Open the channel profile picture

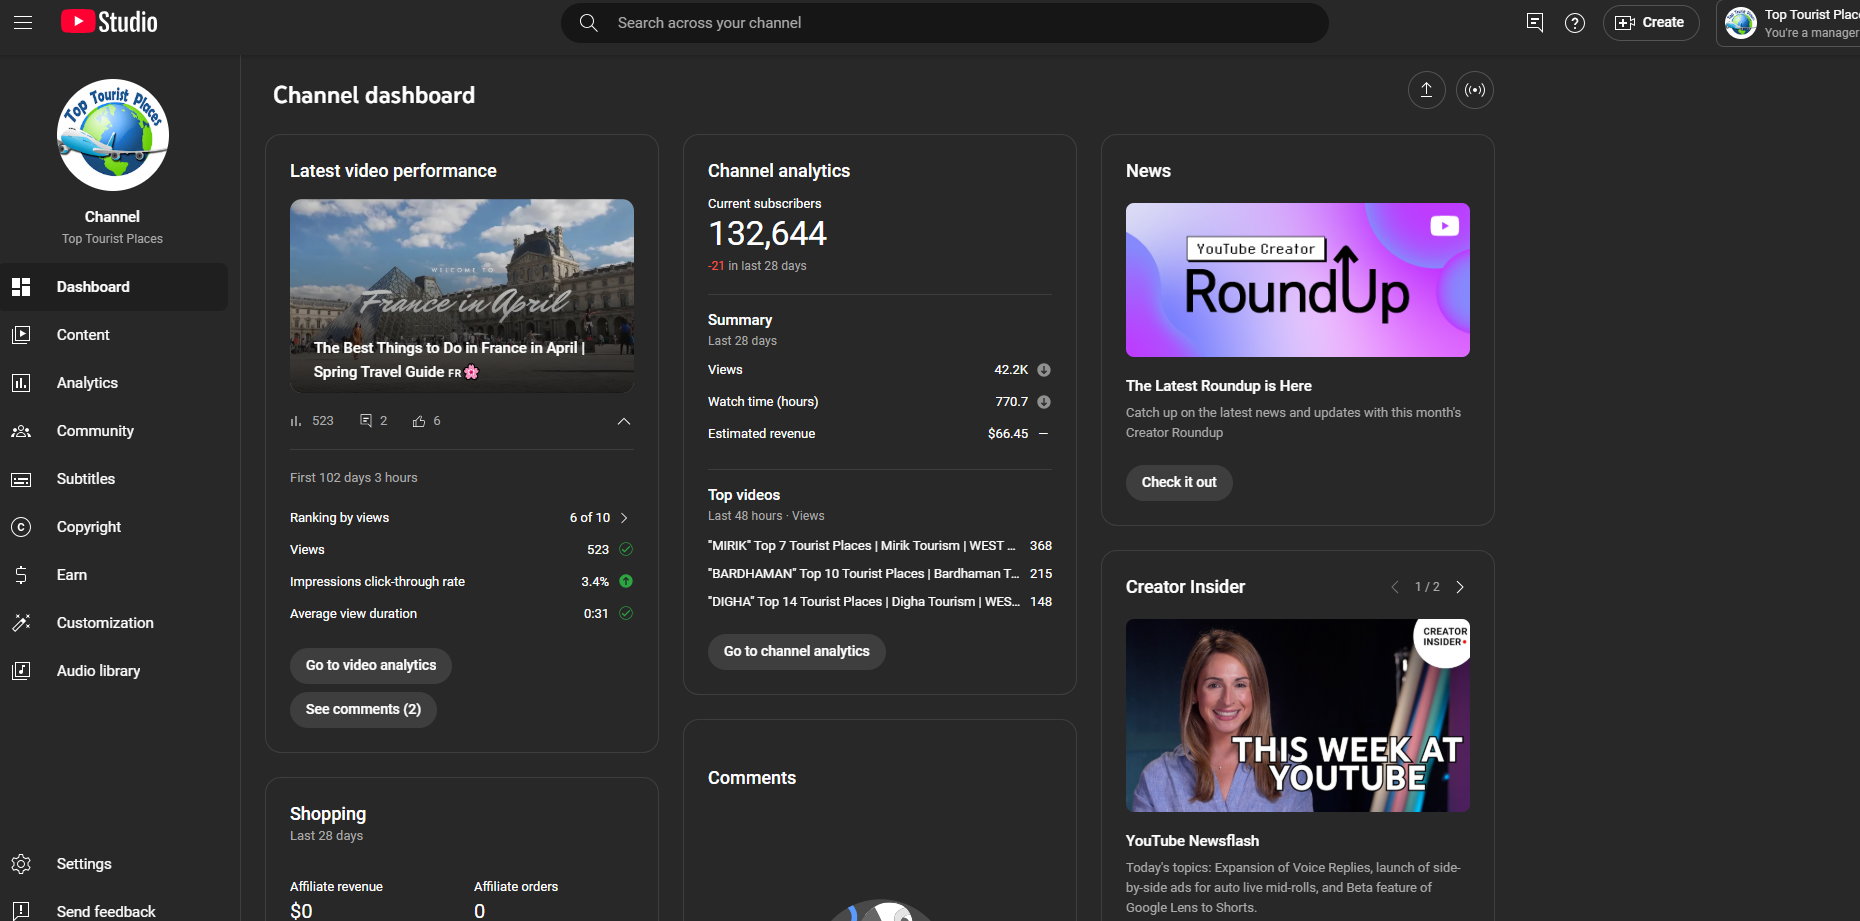click(x=113, y=135)
